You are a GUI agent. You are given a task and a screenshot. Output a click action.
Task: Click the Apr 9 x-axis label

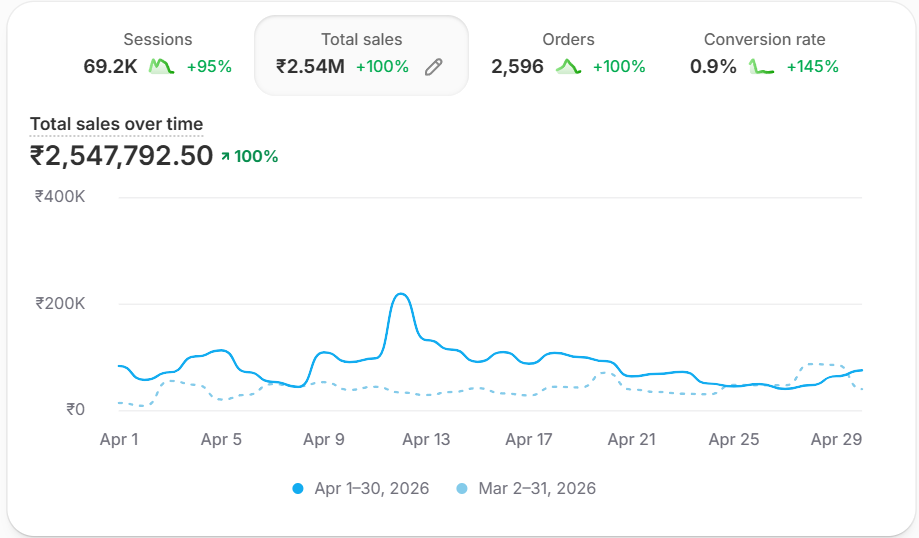(324, 440)
